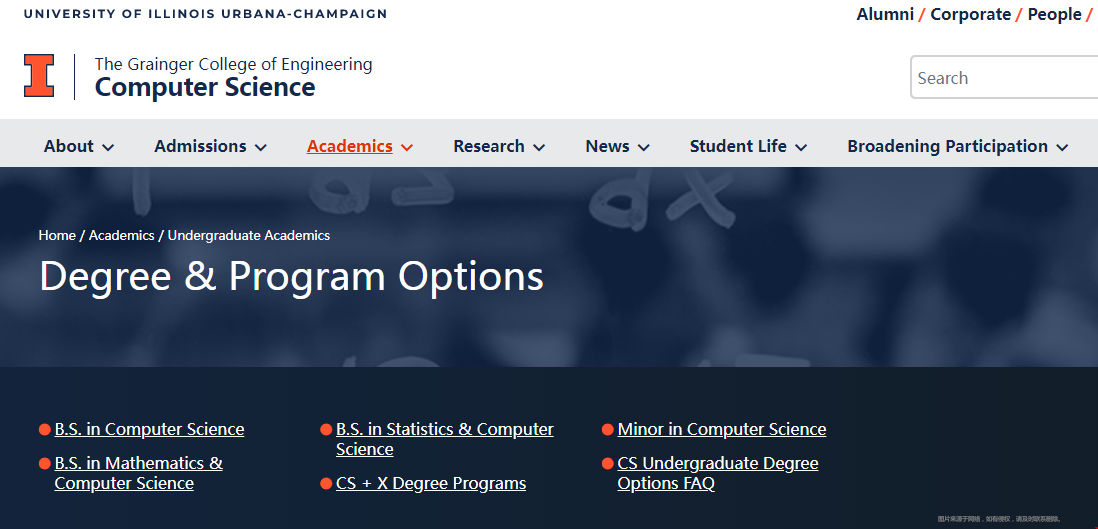The height and width of the screenshot is (529, 1098).
Task: Open B.S. in Statistics & Computer Science
Action: pos(445,439)
